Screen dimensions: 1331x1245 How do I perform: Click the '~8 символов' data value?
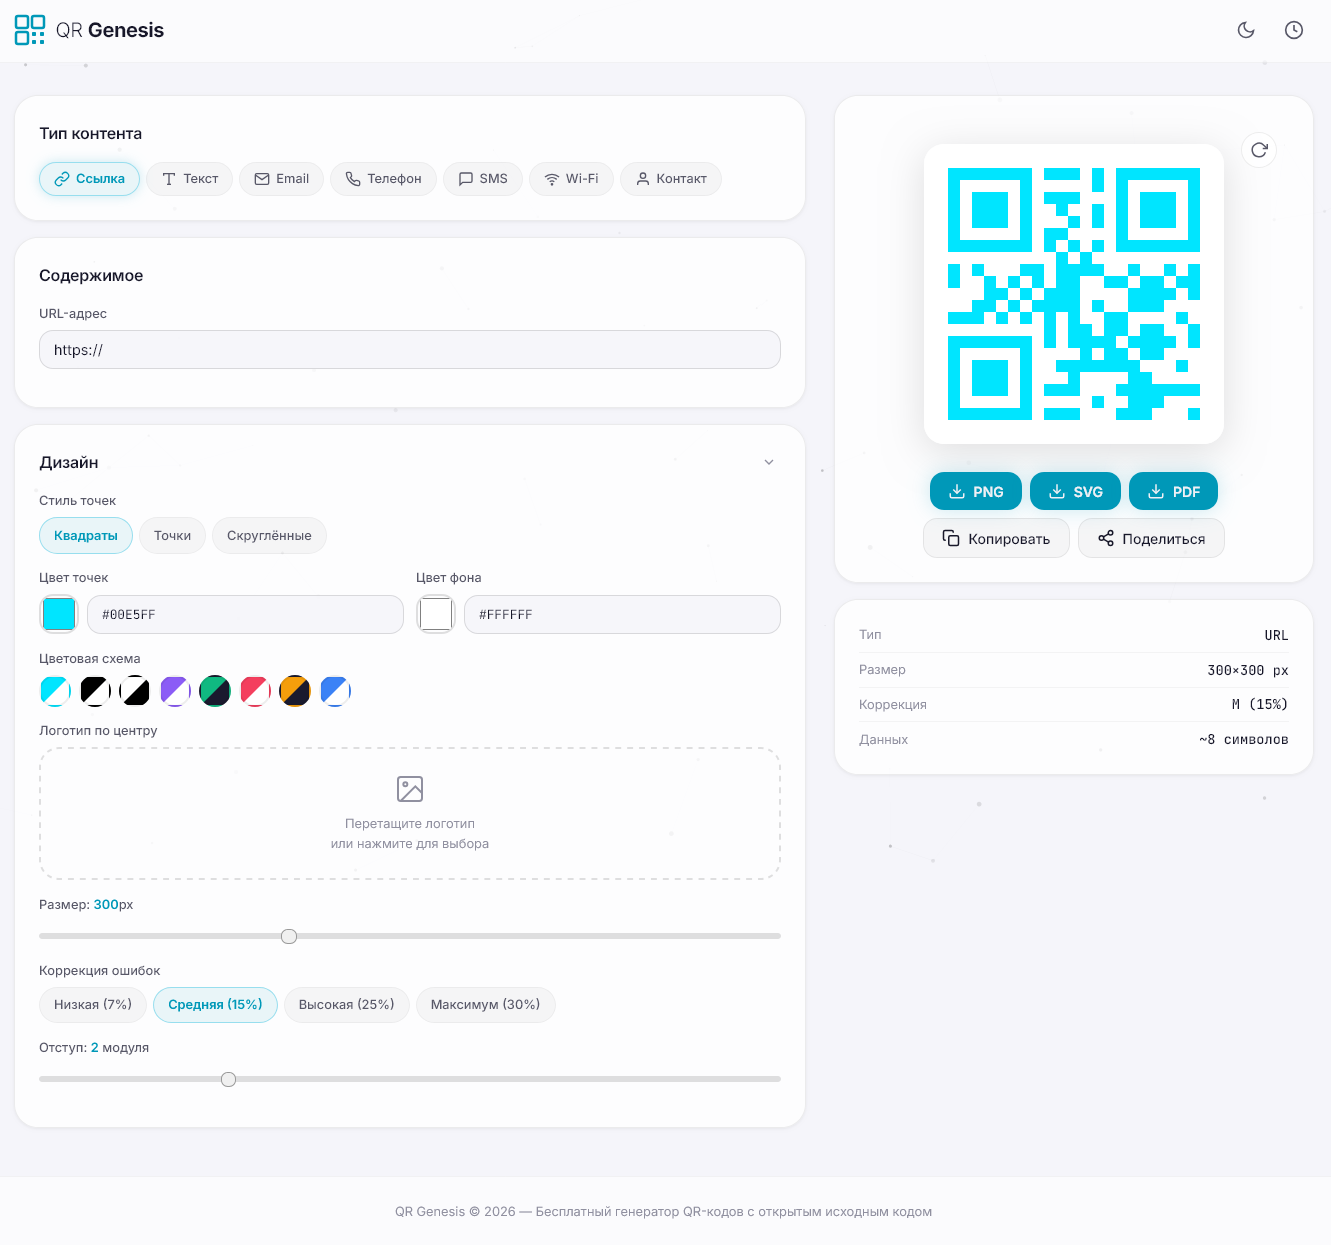tap(1244, 740)
